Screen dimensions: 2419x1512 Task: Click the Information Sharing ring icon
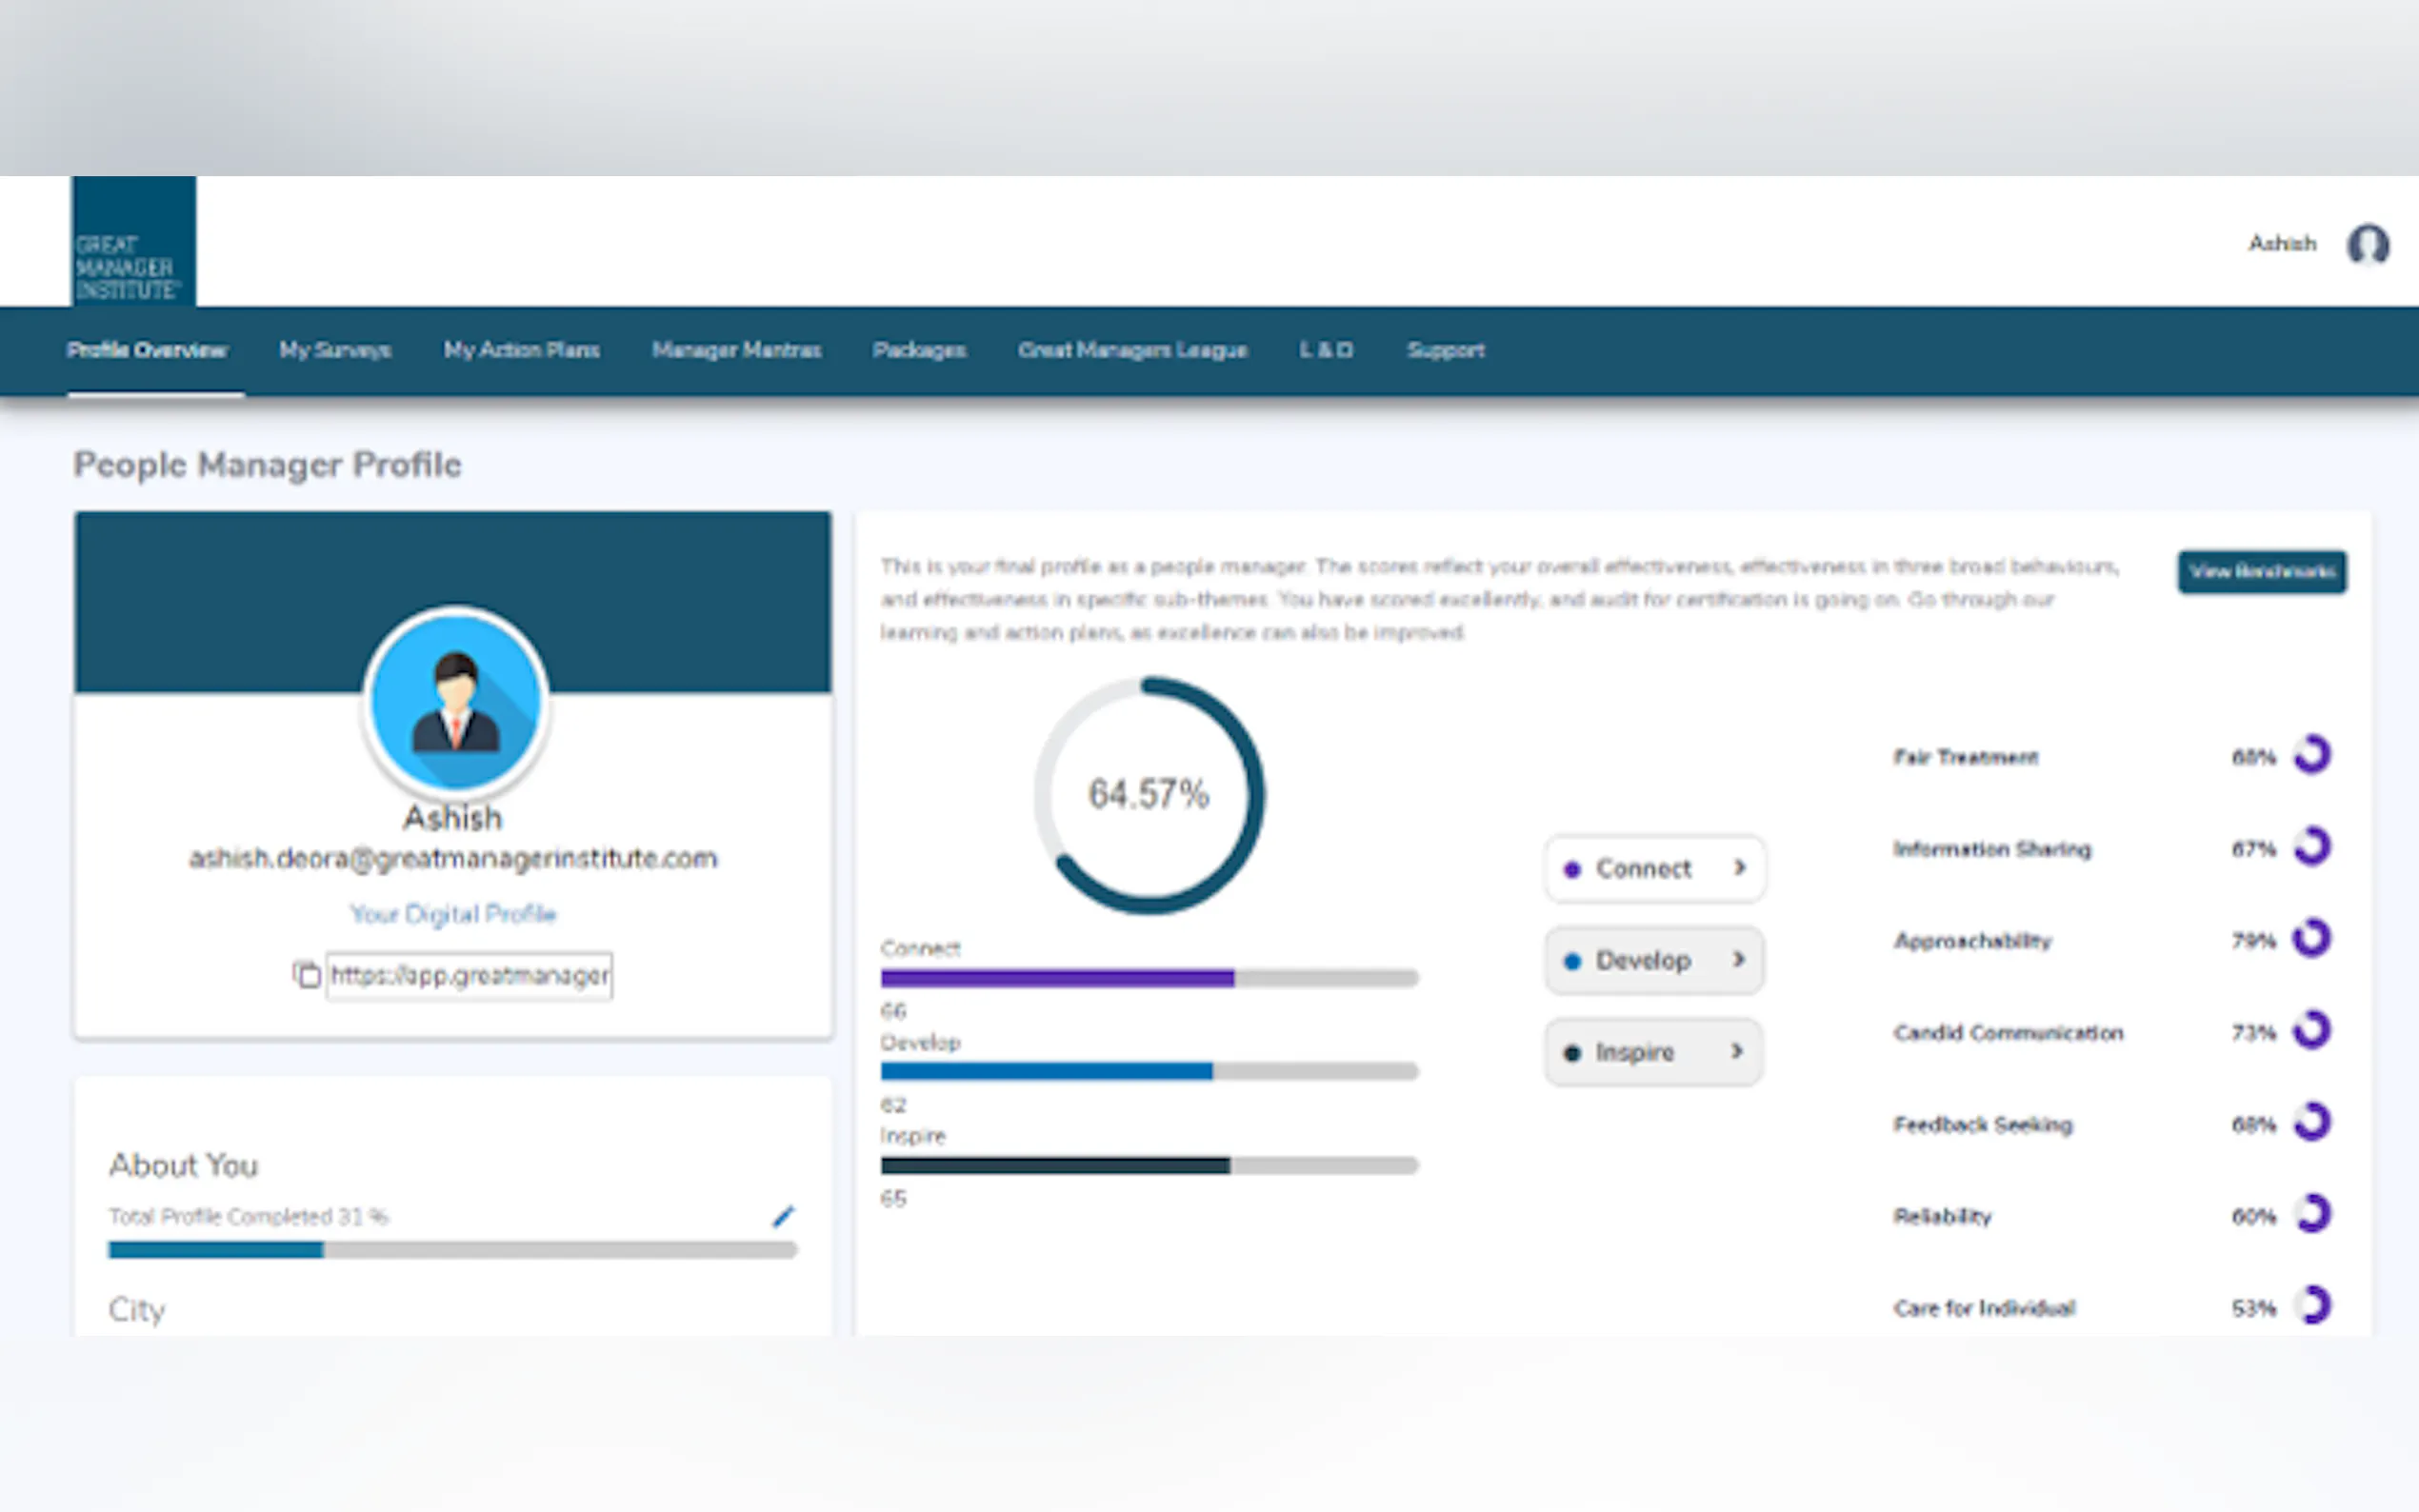coord(2312,847)
